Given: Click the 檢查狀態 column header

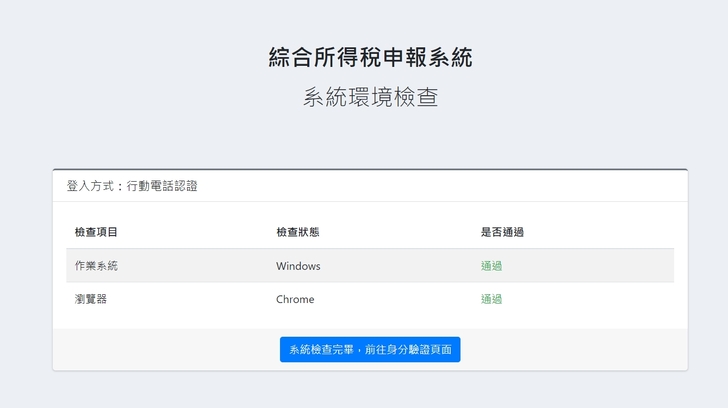Looking at the screenshot, I should click(298, 232).
